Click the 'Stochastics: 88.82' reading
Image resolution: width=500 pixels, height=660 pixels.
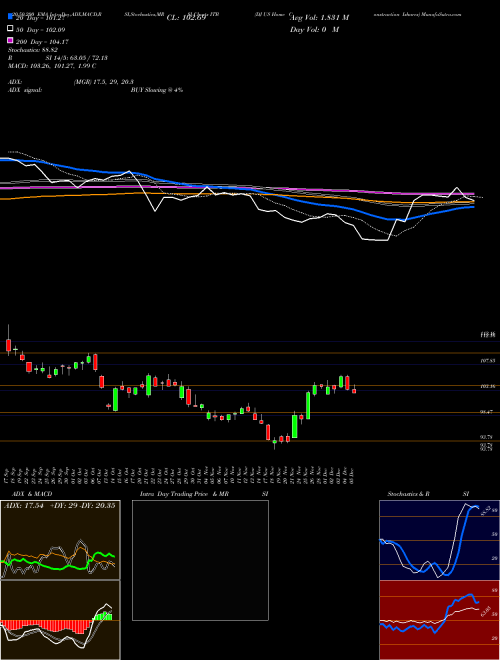click(33, 50)
